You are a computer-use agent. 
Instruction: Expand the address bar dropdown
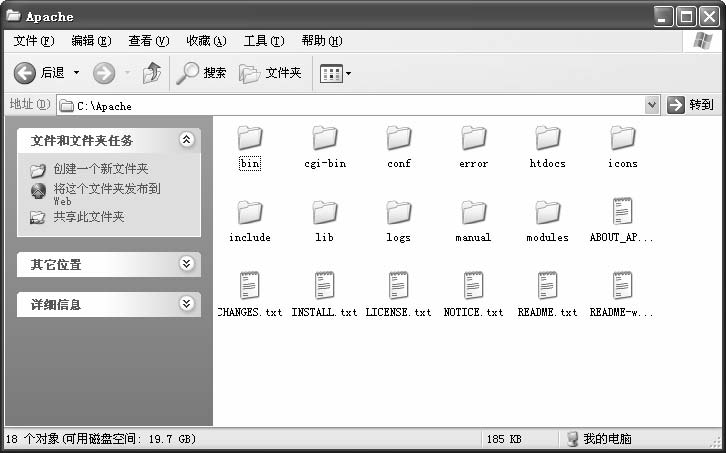point(651,105)
